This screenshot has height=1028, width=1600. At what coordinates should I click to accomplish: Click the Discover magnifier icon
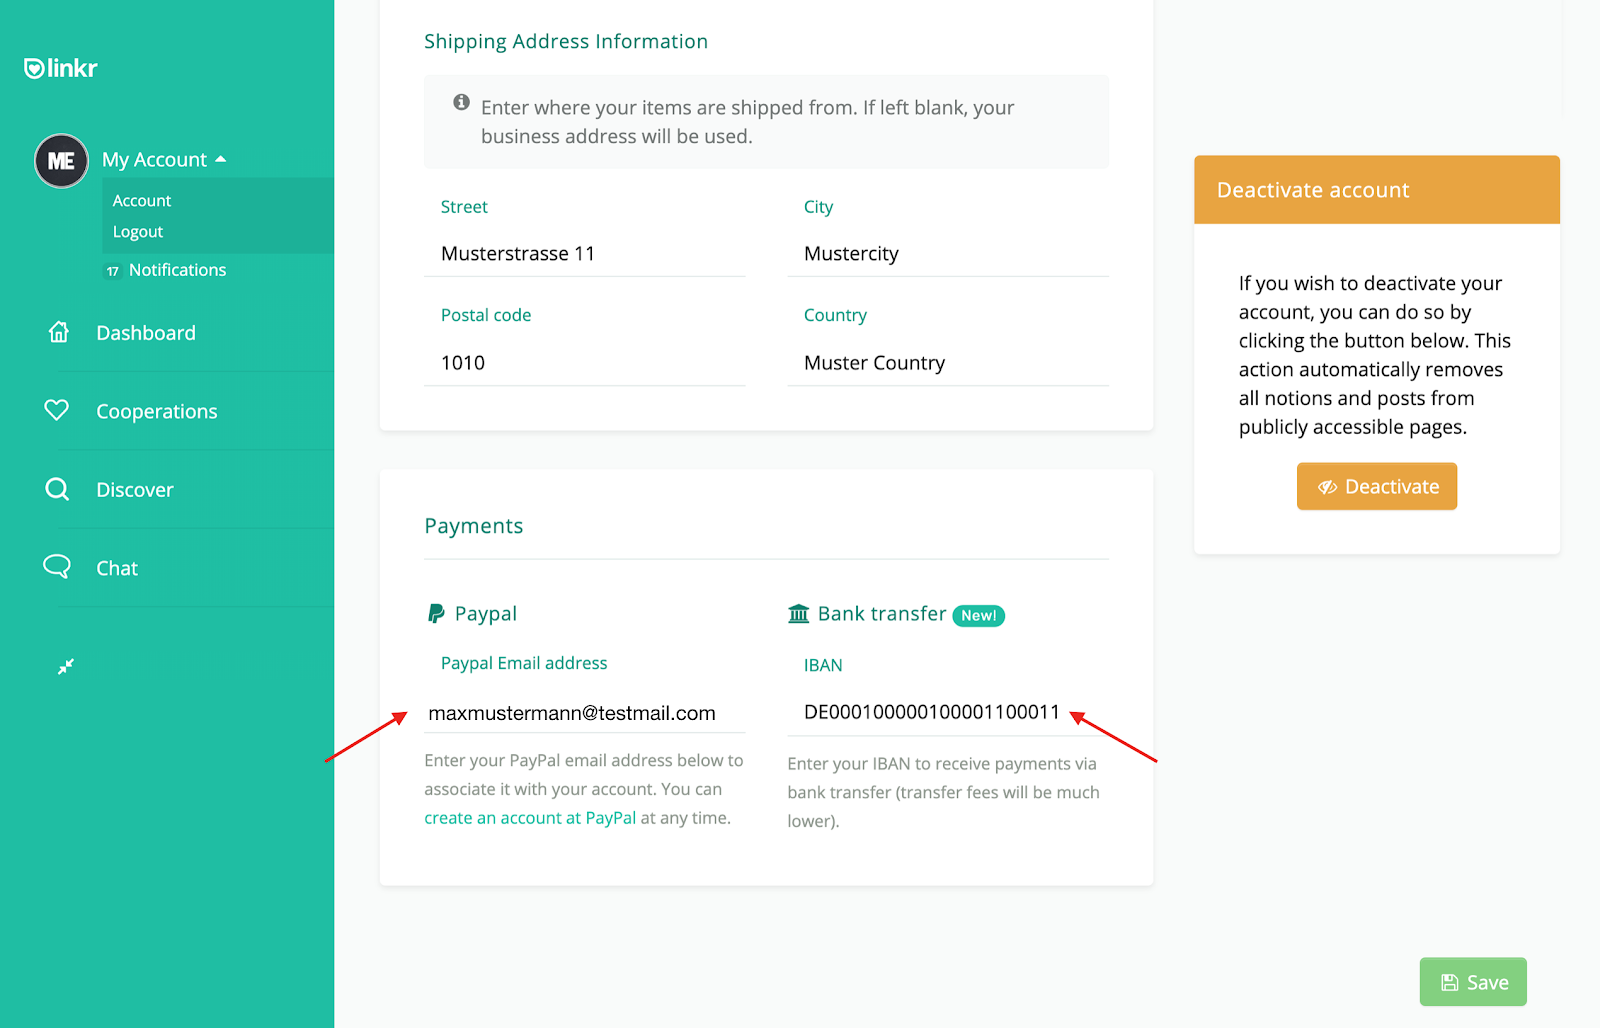(x=57, y=489)
